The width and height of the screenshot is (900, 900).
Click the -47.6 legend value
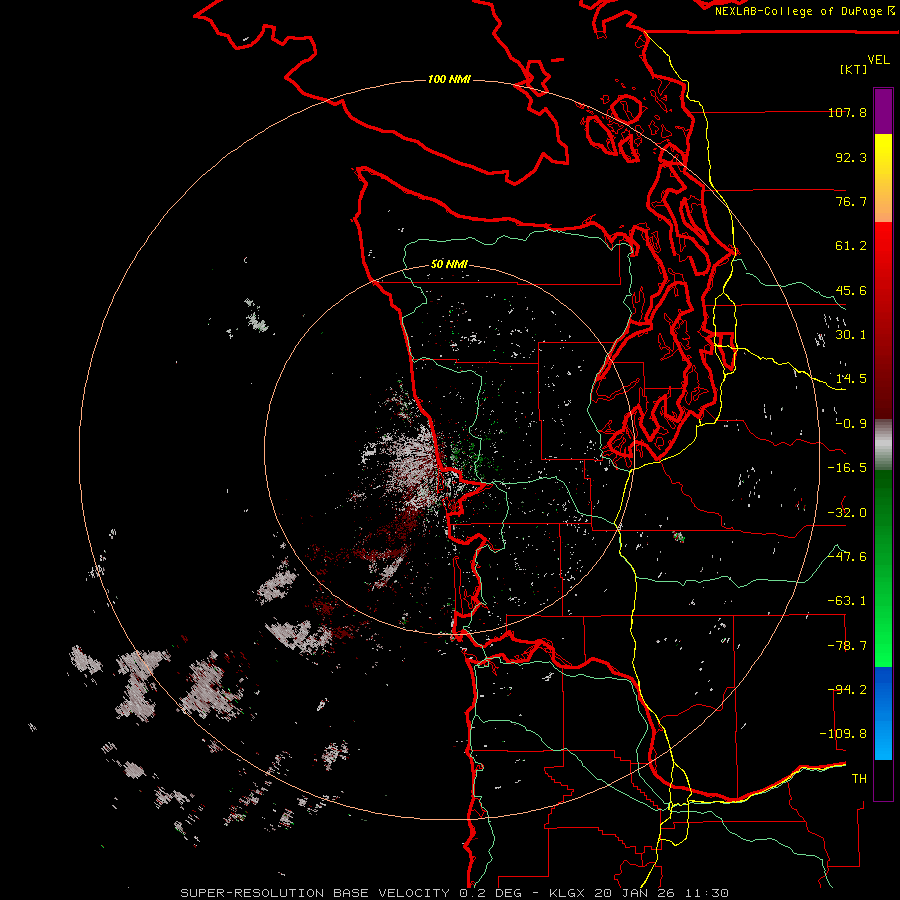(847, 557)
